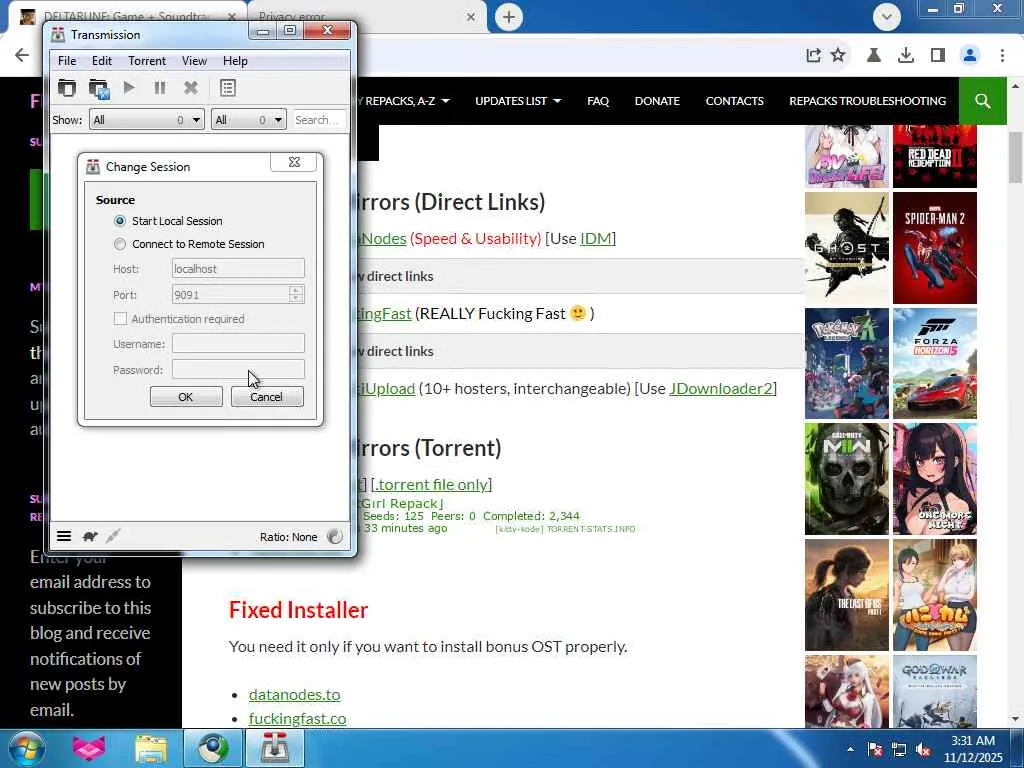Open torrent properties toolbar icon
Image resolution: width=1024 pixels, height=768 pixels.
point(227,88)
